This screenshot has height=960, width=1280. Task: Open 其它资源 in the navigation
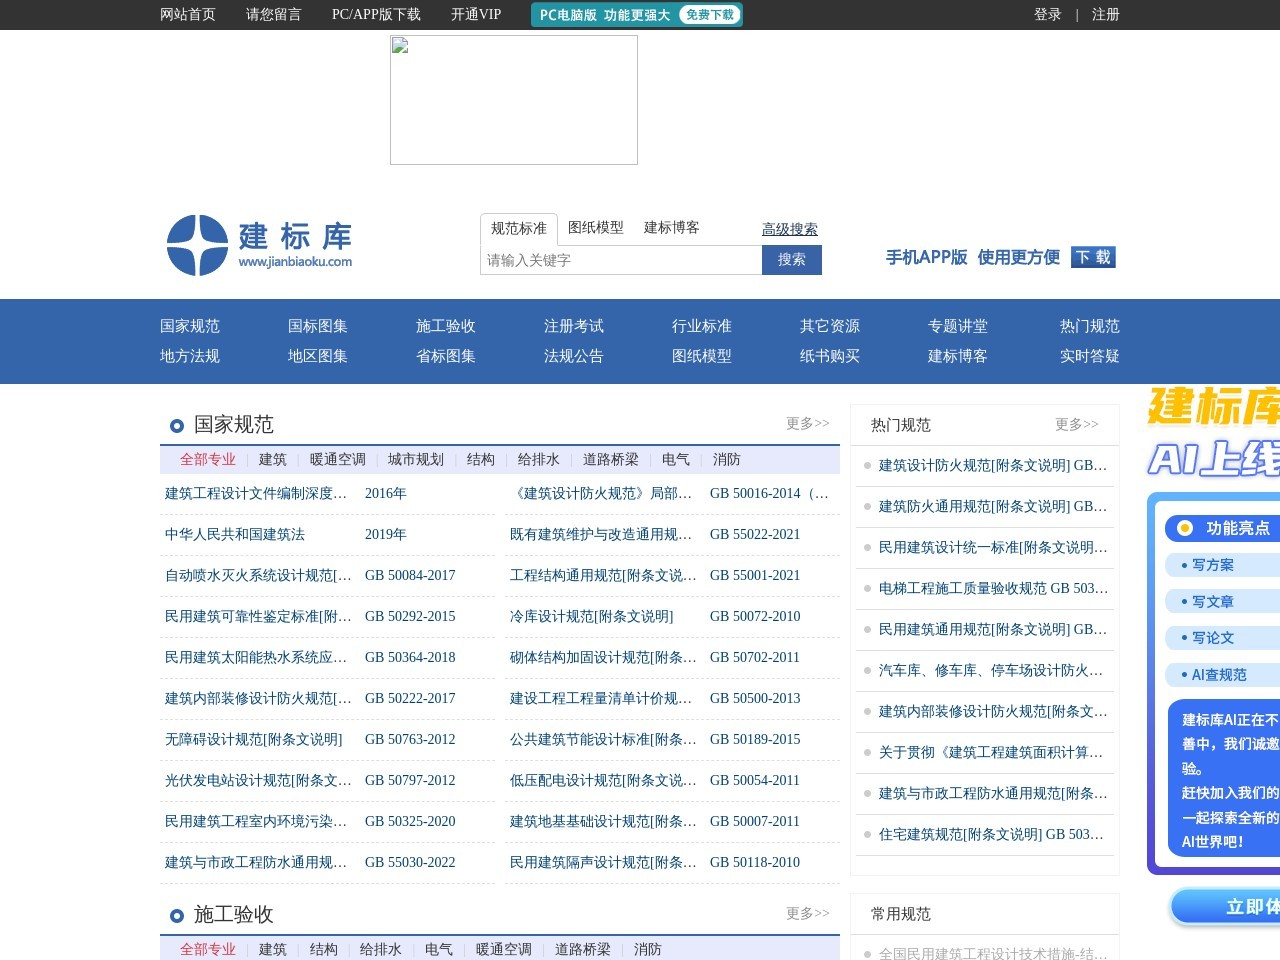coord(830,326)
